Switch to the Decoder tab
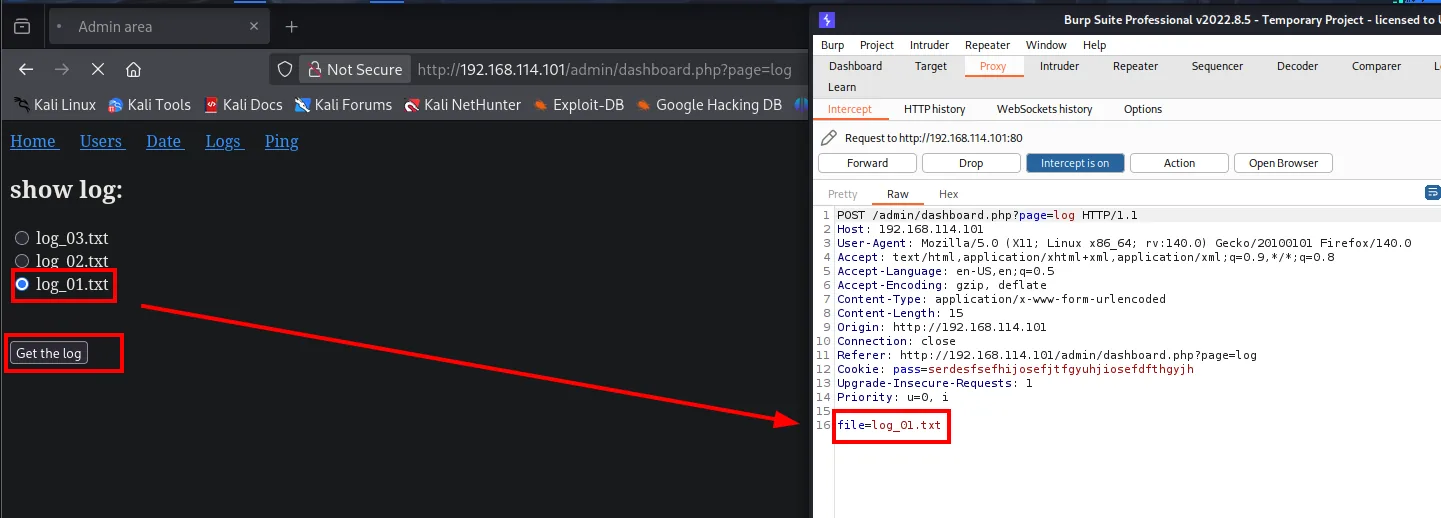1441x518 pixels. [x=1297, y=66]
